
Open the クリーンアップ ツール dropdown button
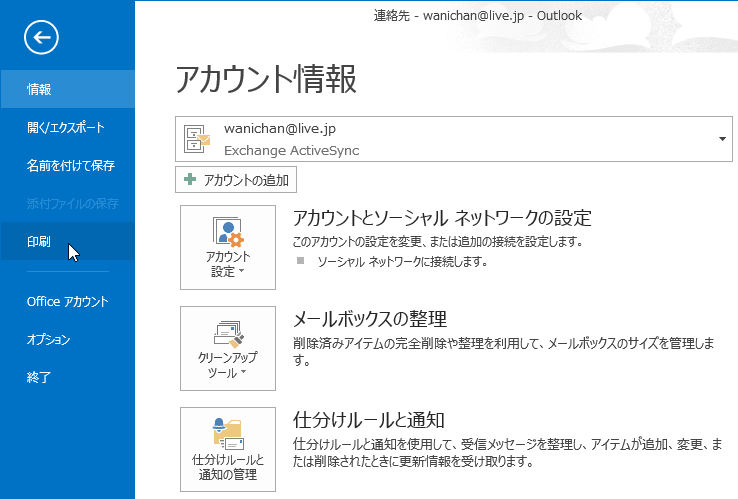pyautogui.click(x=228, y=348)
